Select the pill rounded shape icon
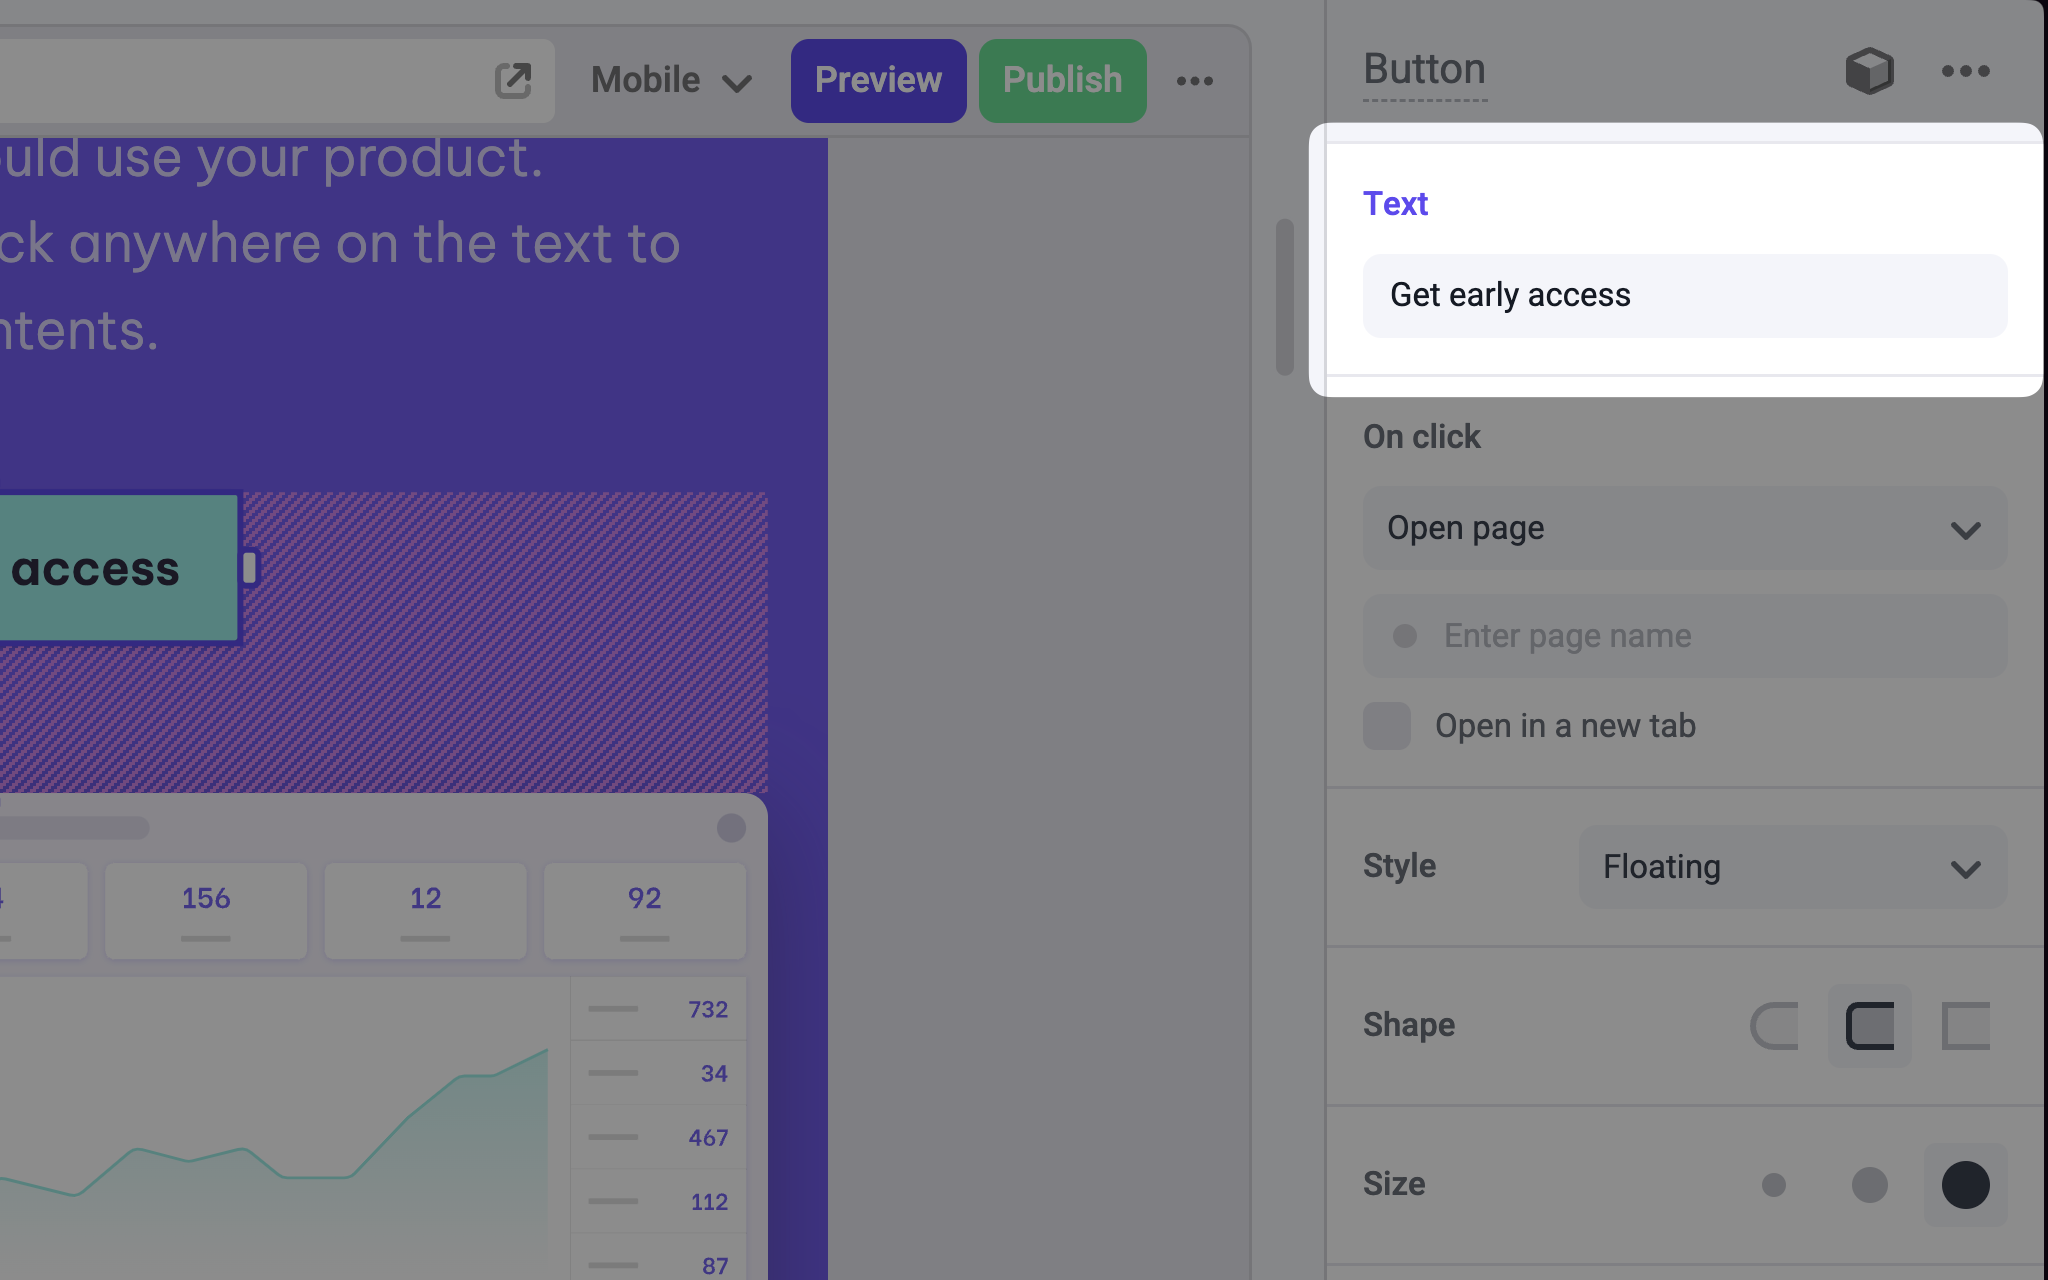 1775,1026
